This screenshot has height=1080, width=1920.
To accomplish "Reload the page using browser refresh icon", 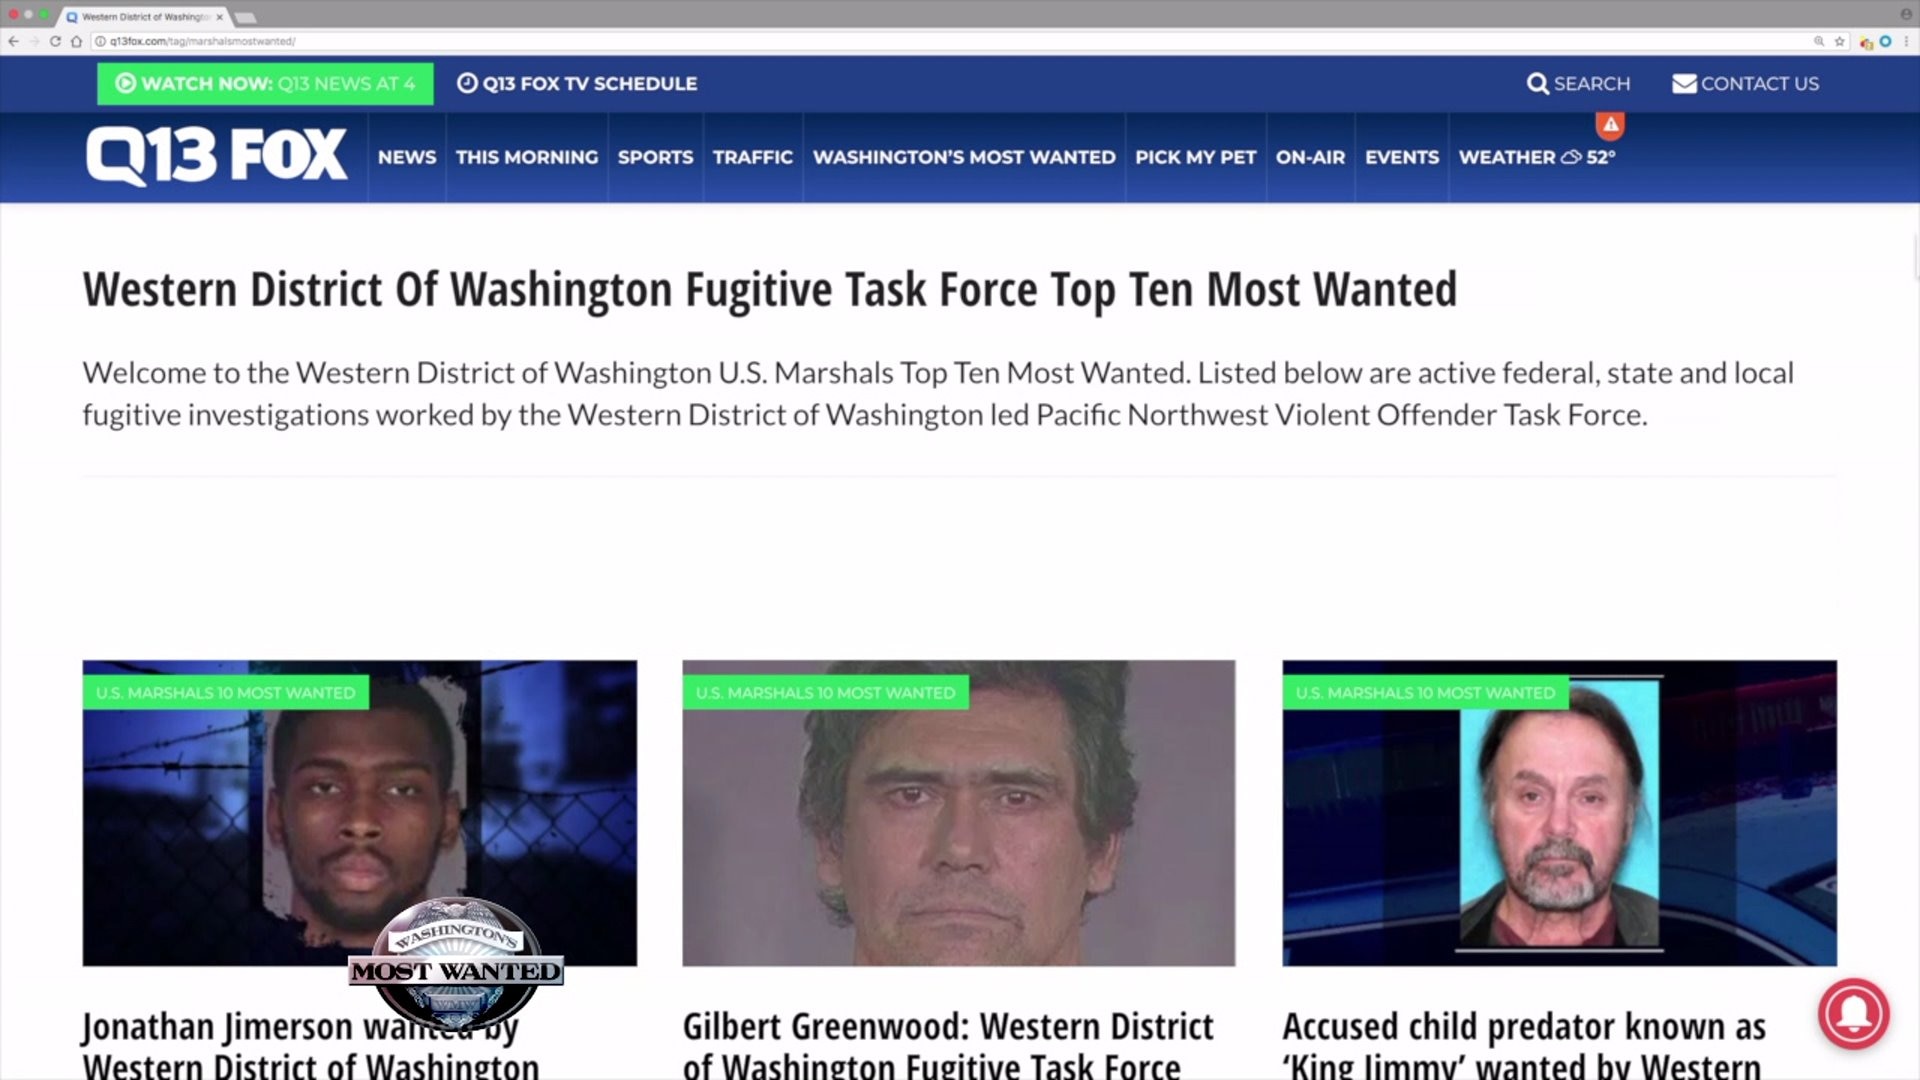I will [55, 41].
